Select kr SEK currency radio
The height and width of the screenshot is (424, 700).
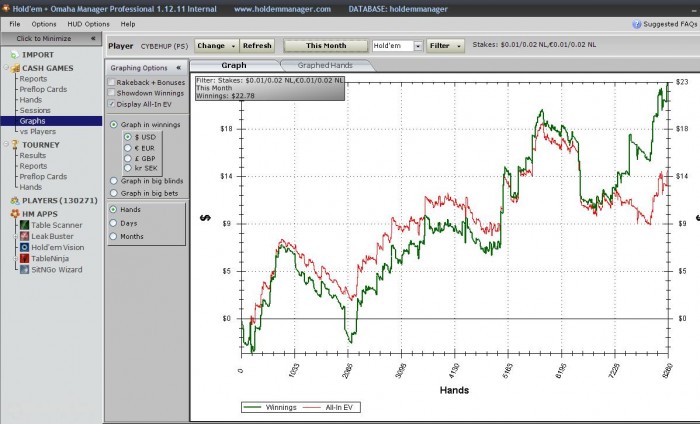click(128, 168)
